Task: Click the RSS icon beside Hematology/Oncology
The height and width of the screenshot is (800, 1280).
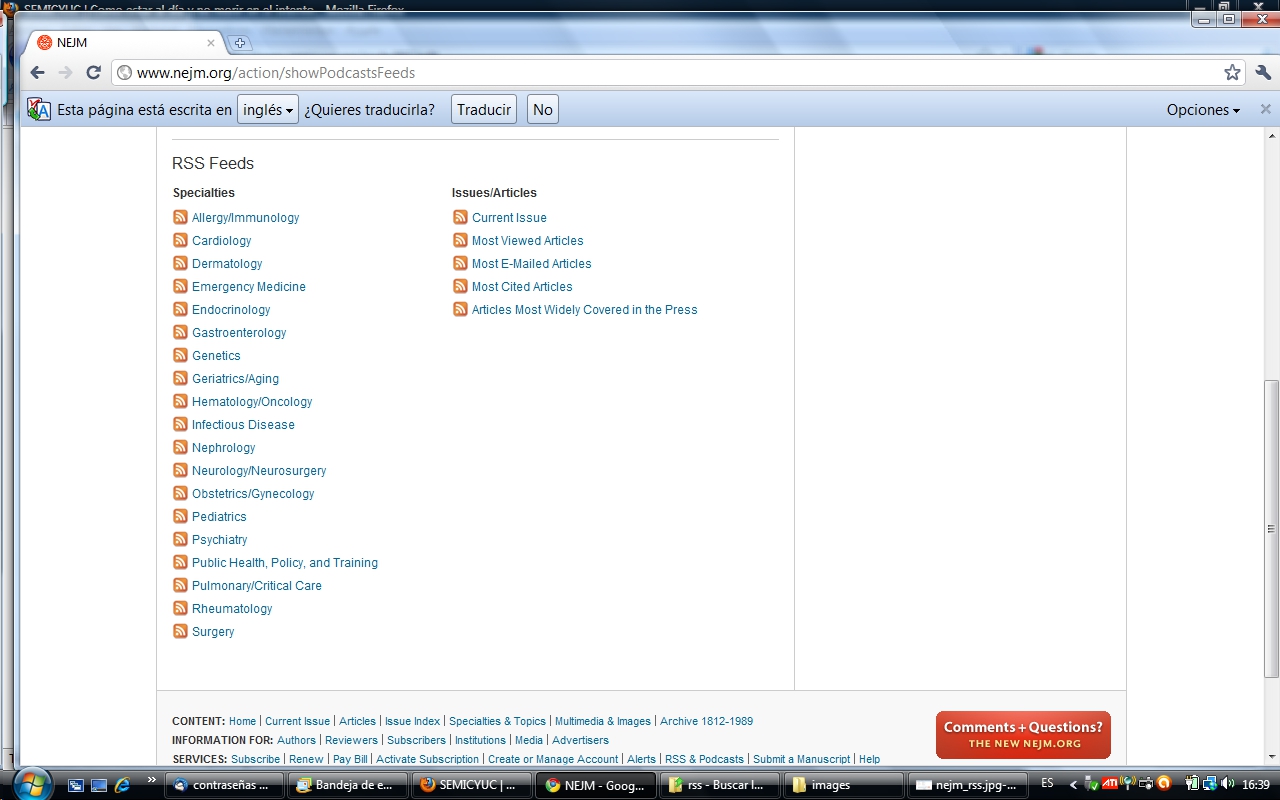Action: [x=180, y=401]
